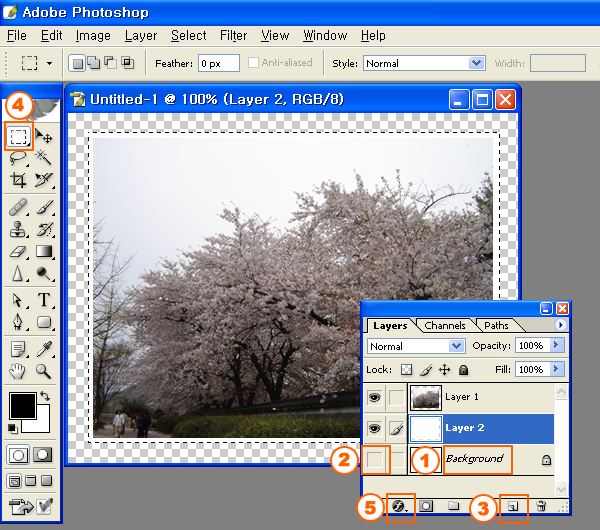Choose Subtract from selection mode
Viewport: 600px width, 530px height.
coord(110,62)
